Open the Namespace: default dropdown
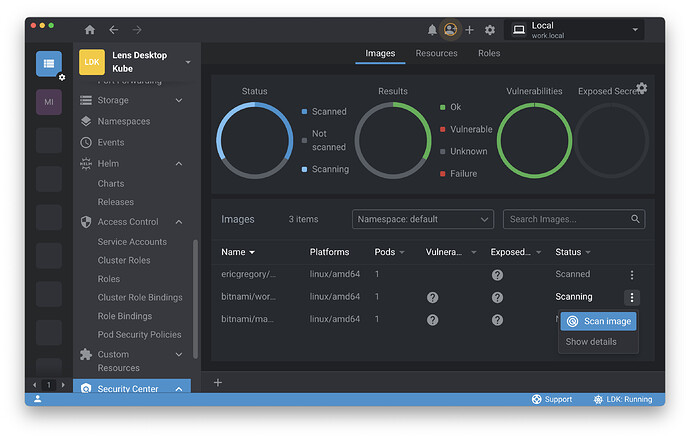The height and width of the screenshot is (438, 690). (422, 219)
